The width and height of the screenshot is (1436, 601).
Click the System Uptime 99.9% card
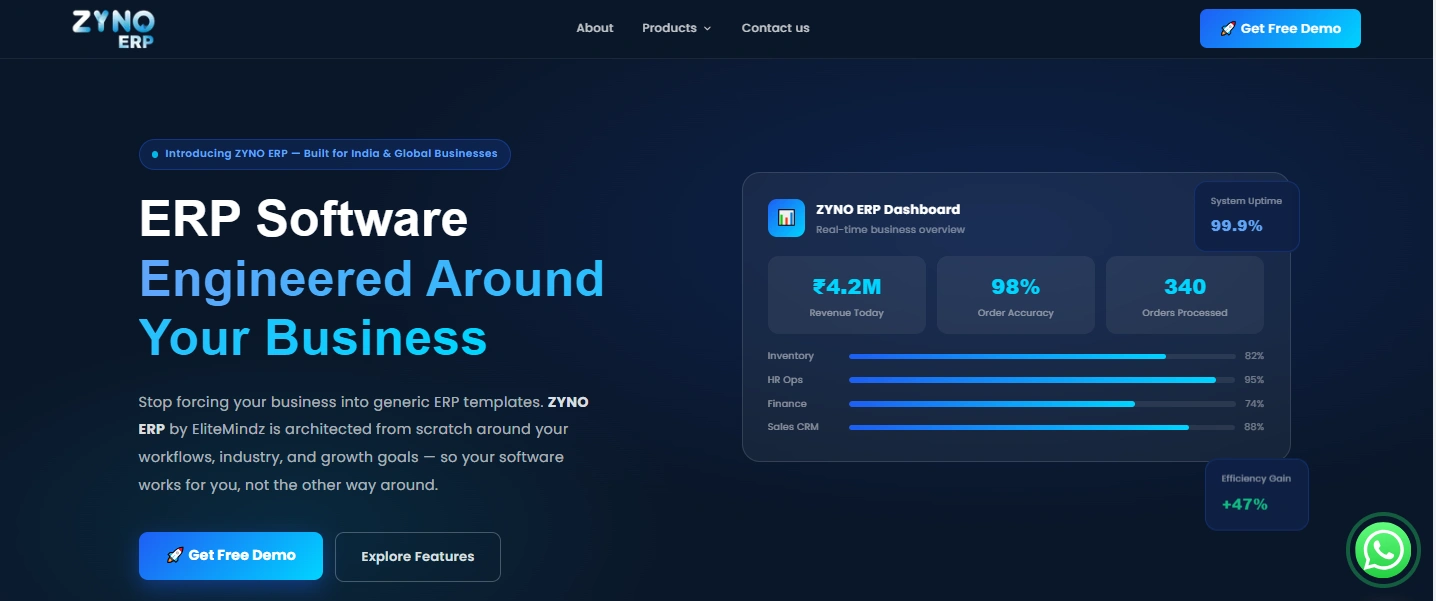1246,216
